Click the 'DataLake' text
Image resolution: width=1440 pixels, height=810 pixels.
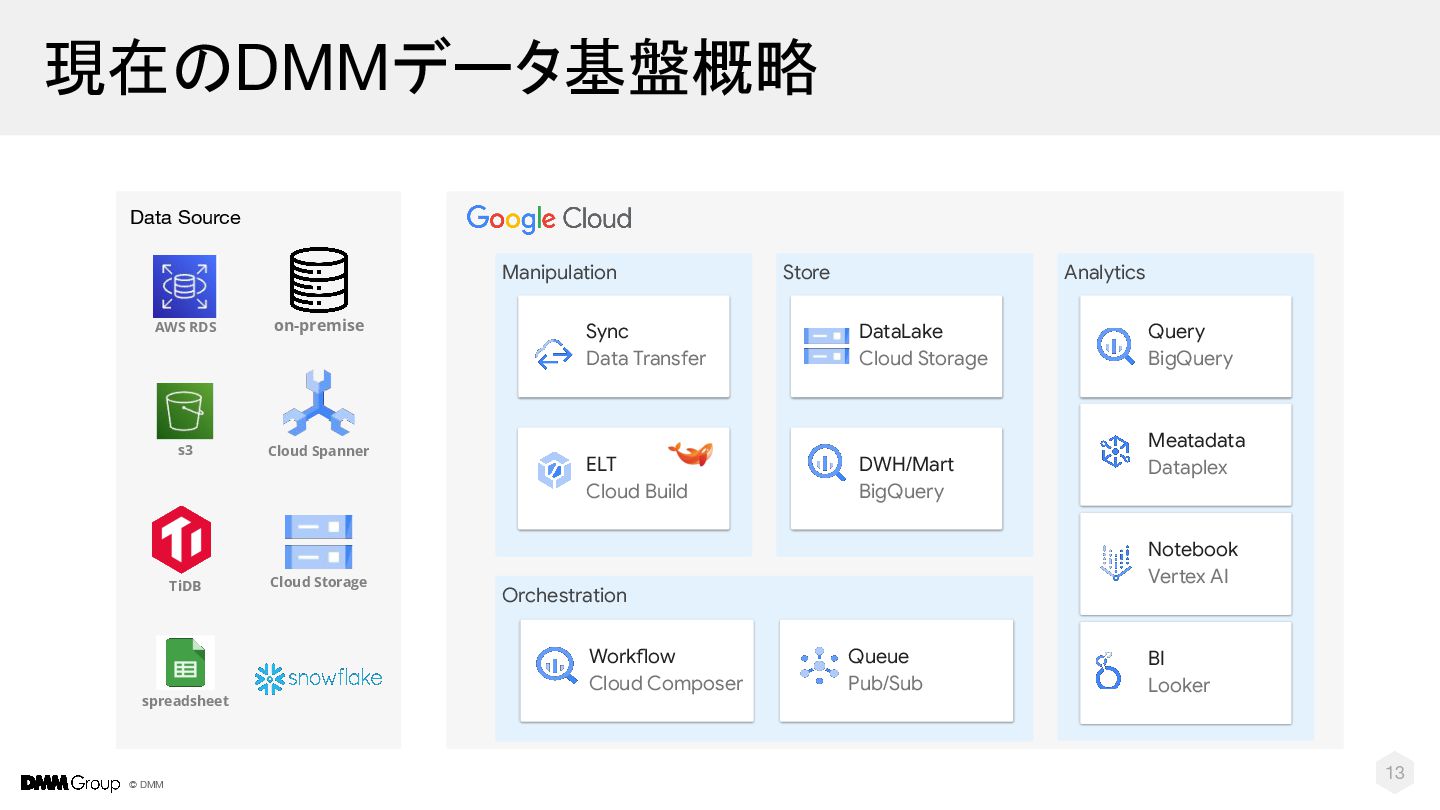[x=901, y=331]
